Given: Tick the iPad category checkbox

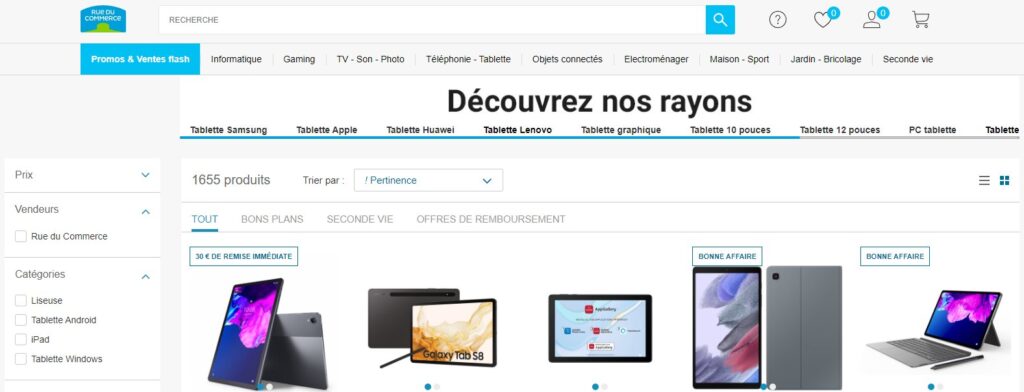Looking at the screenshot, I should point(21,340).
